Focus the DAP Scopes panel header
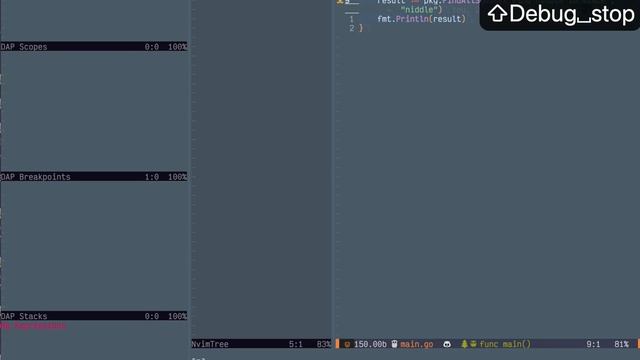Screen dimensions: 640x360 [x=24, y=47]
